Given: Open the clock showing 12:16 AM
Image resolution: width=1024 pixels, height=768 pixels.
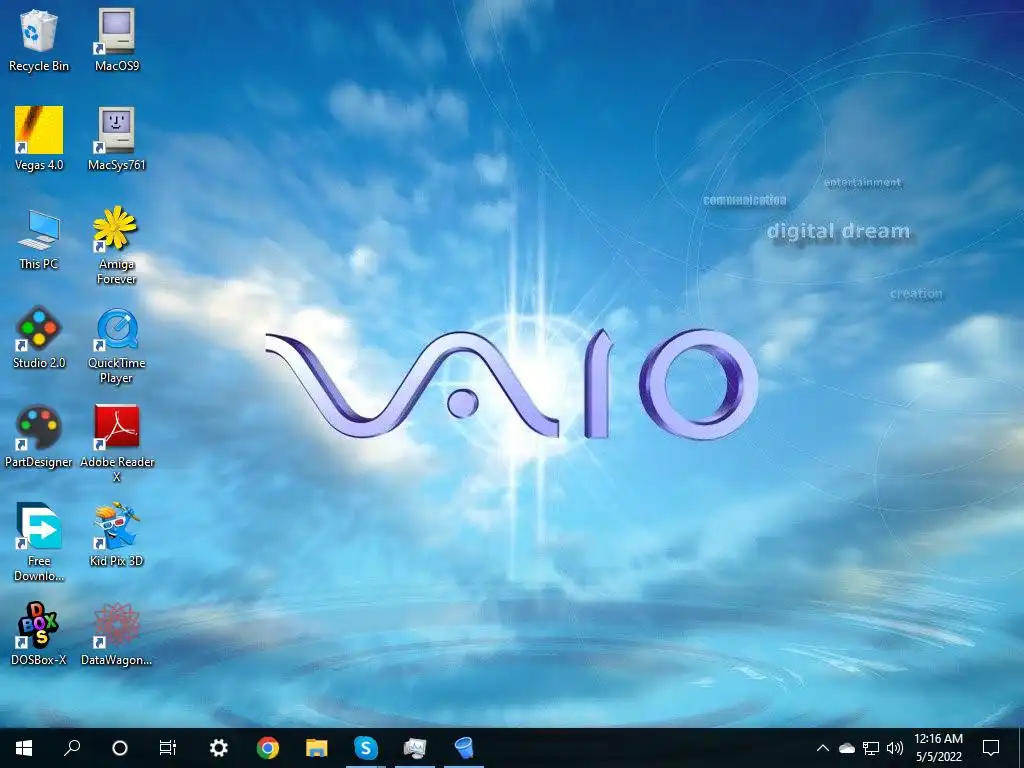Looking at the screenshot, I should pyautogui.click(x=938, y=748).
